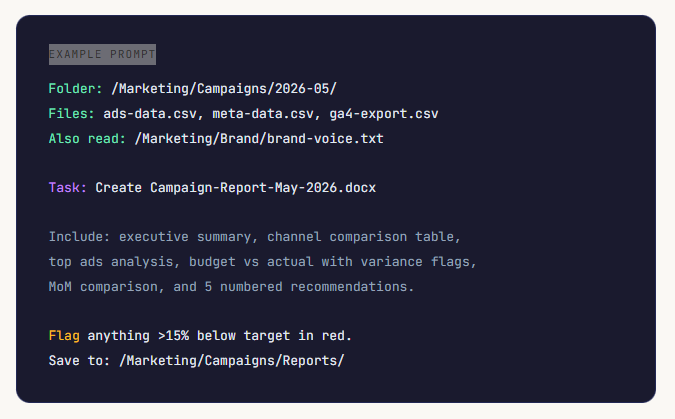
Task: Click the green Folder: label
Action: (x=75, y=89)
